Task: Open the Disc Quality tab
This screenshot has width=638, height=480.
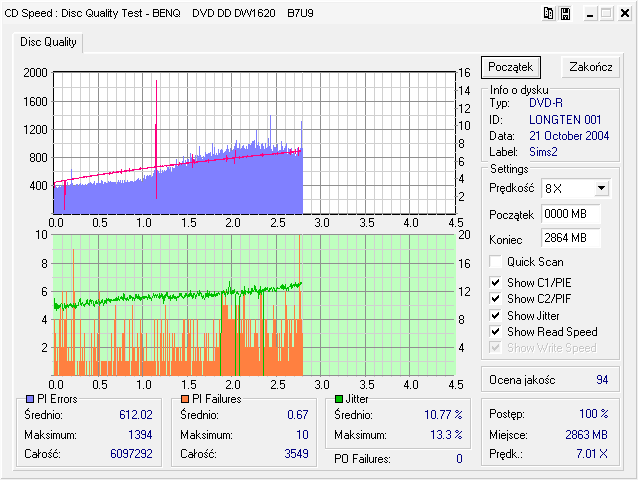Action: [48, 42]
